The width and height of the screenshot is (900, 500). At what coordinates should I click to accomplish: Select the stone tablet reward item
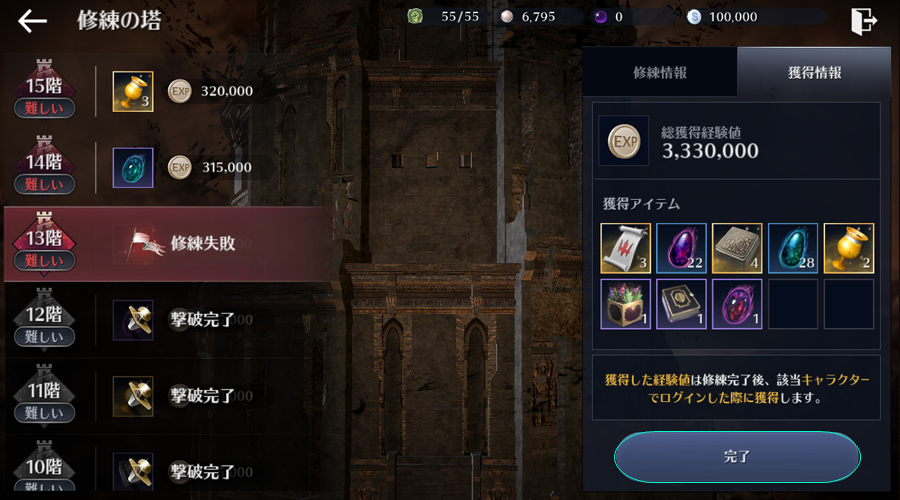point(737,248)
